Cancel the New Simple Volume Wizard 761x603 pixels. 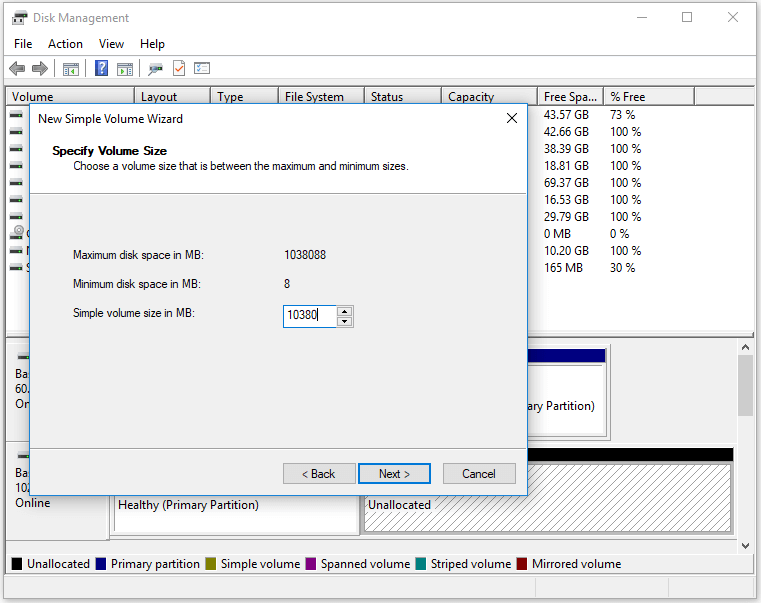pyautogui.click(x=479, y=474)
